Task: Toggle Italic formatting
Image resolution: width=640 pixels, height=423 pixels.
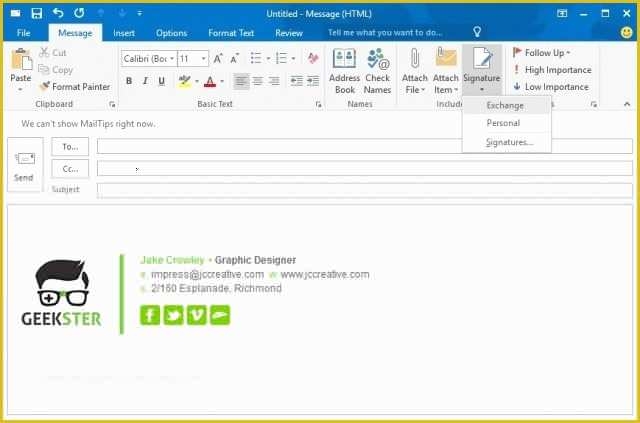Action: click(x=145, y=81)
